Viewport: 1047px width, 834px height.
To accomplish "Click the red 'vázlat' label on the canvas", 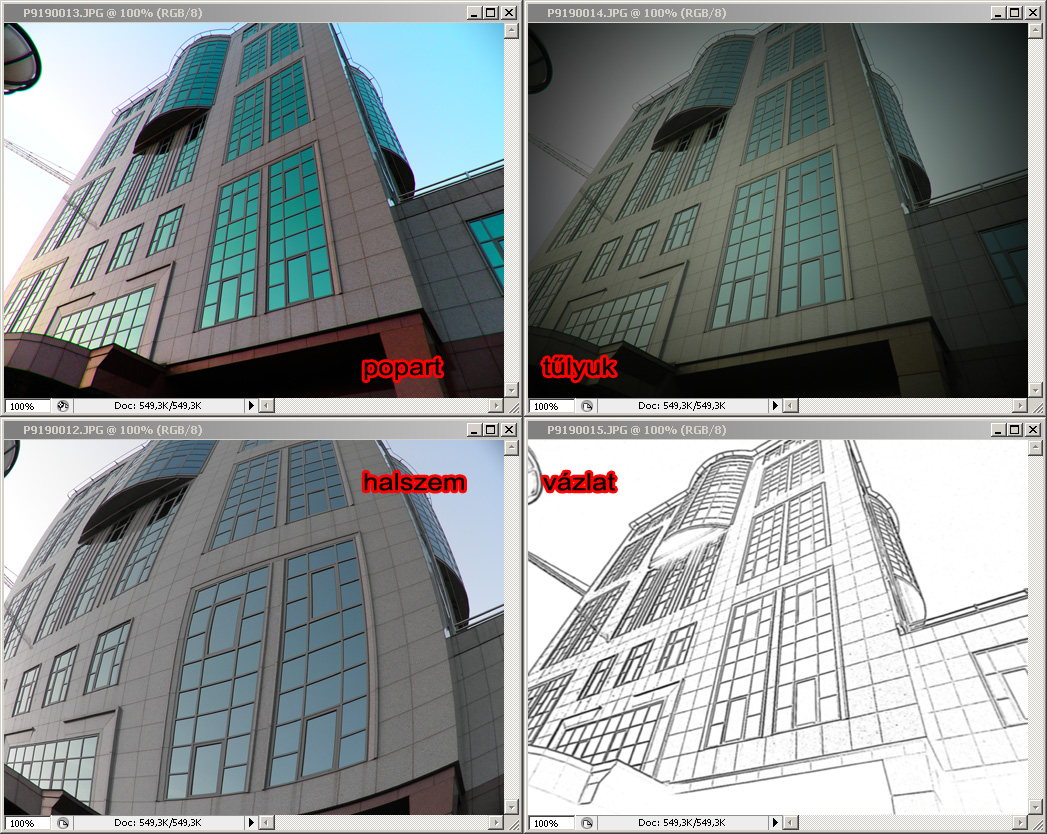I will tap(580, 481).
